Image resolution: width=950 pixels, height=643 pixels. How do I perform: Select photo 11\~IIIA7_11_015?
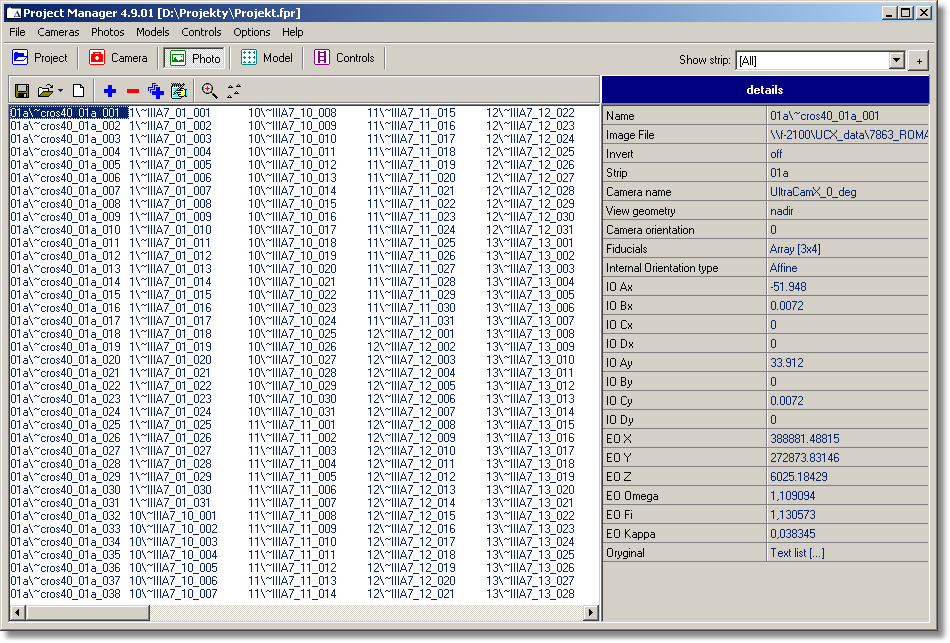point(411,113)
